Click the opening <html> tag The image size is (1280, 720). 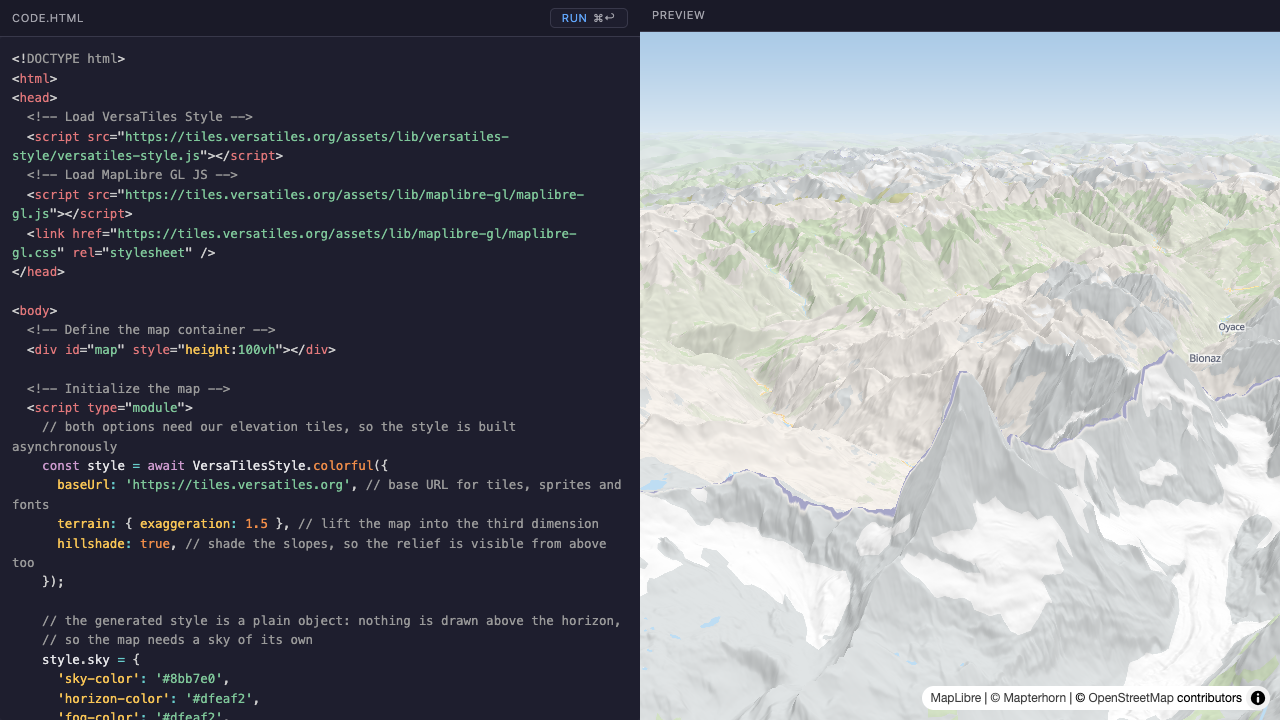click(x=34, y=78)
